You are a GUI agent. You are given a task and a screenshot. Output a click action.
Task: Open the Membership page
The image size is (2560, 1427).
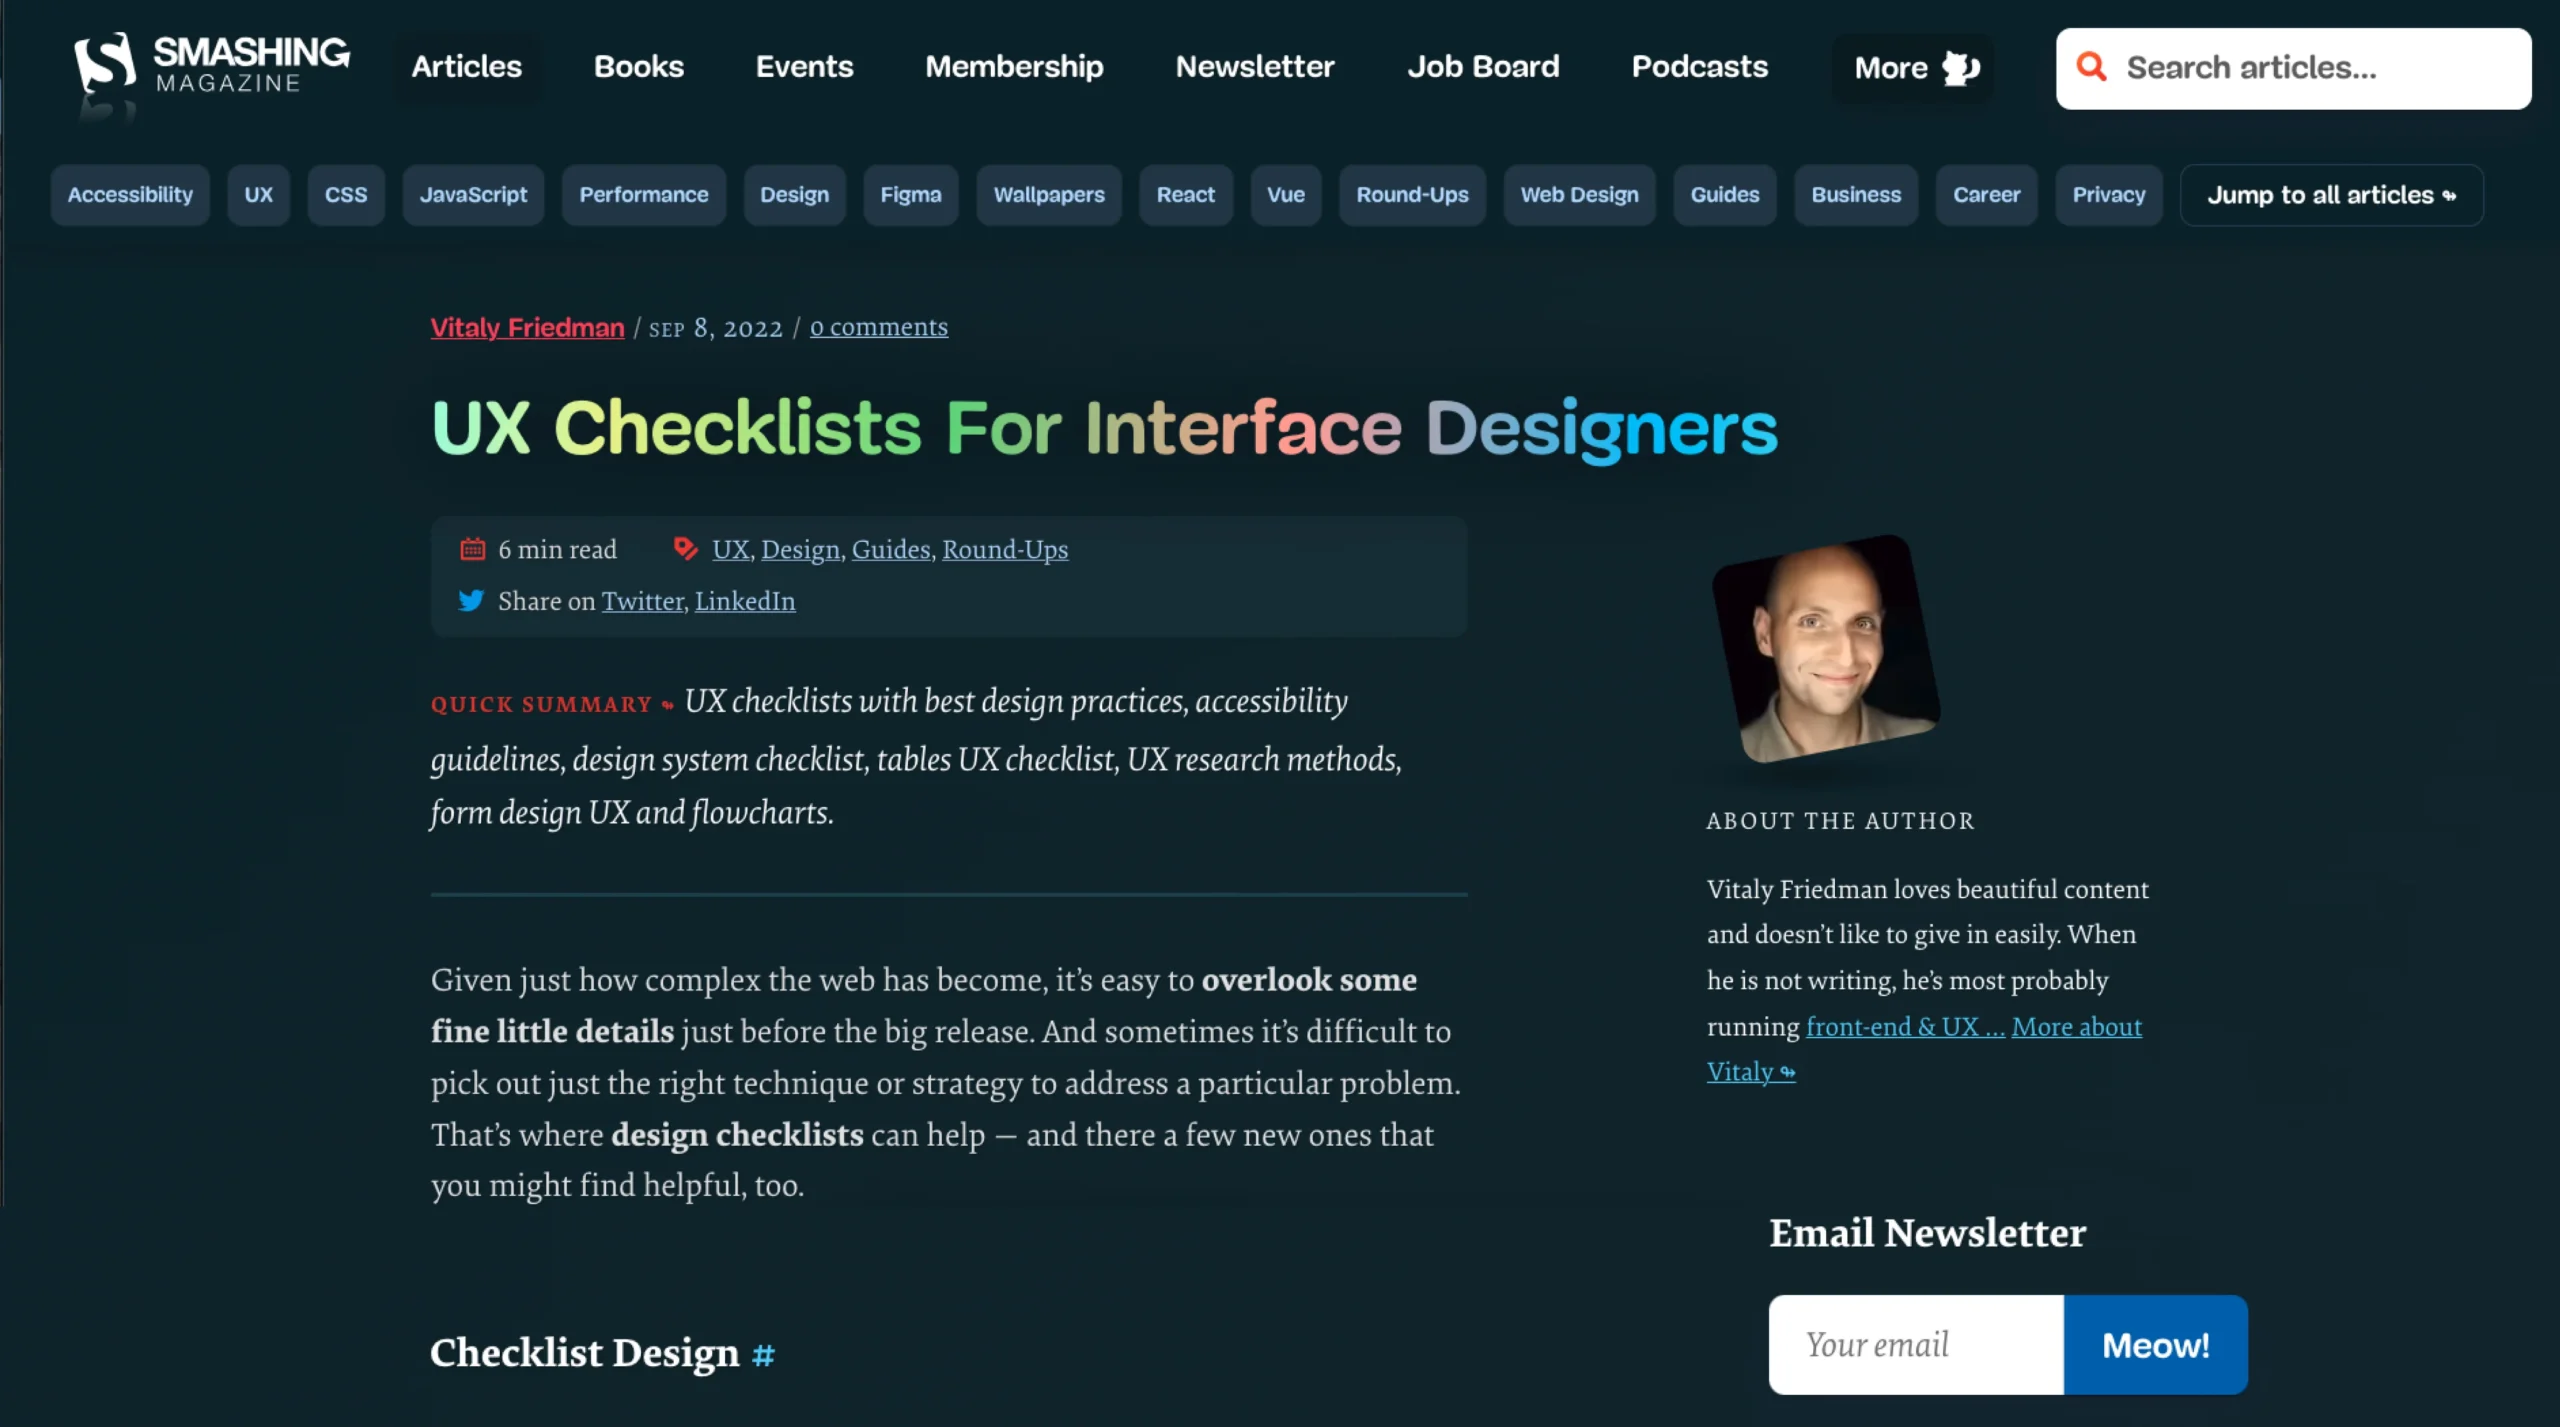1014,66
